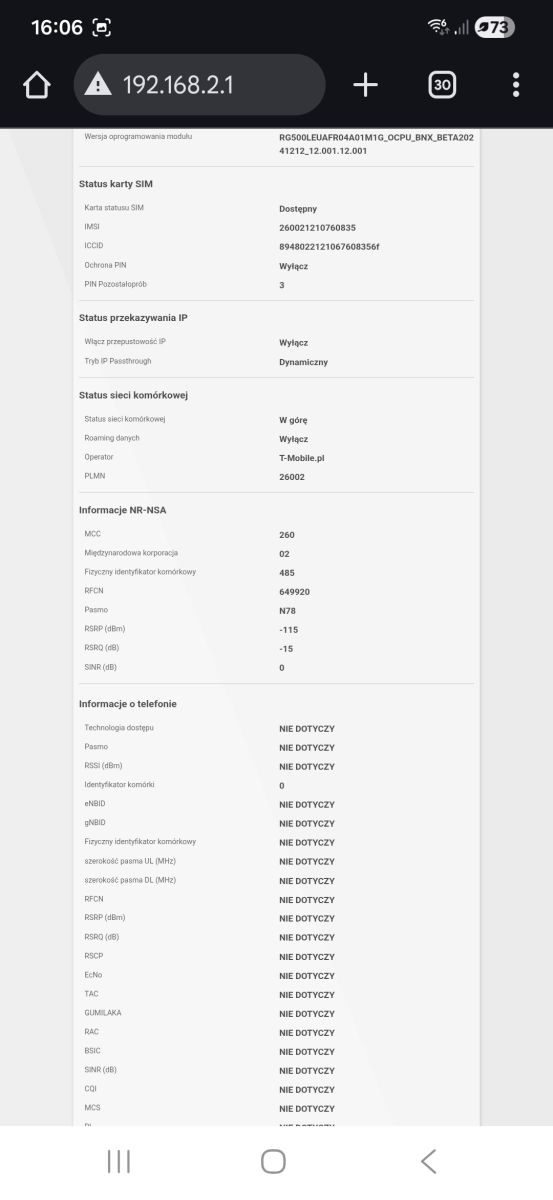
Task: Select the ICCID number value
Action: [329, 247]
